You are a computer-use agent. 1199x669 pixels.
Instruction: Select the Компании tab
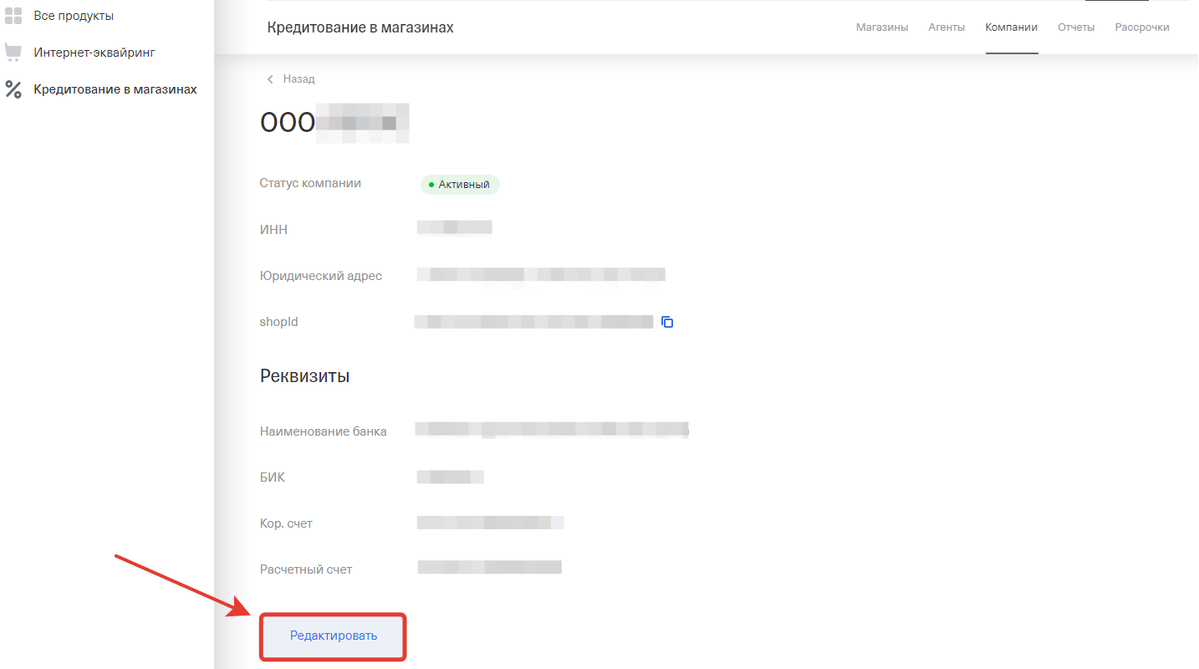1011,27
